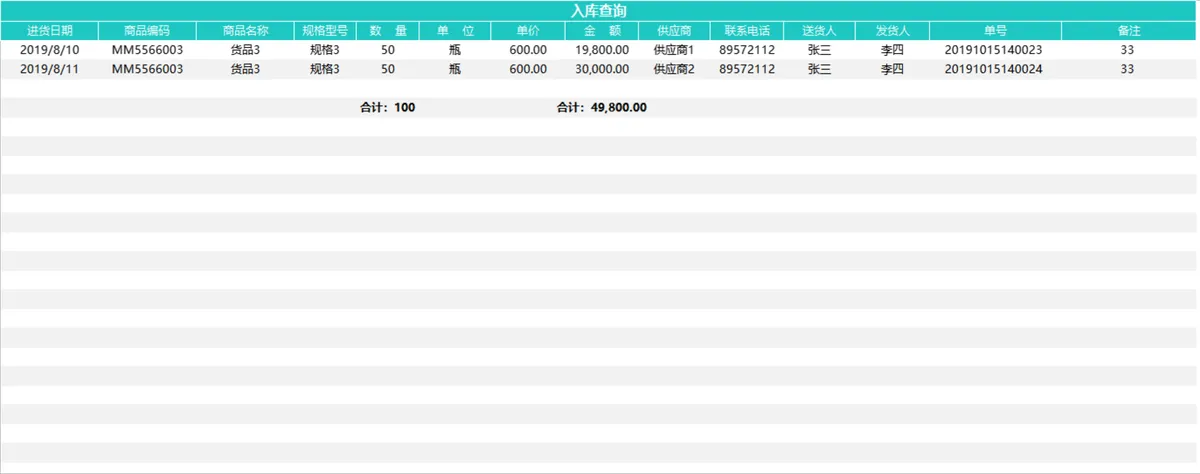
Task: Click the date cell 2019/8/10
Action: click(49, 50)
